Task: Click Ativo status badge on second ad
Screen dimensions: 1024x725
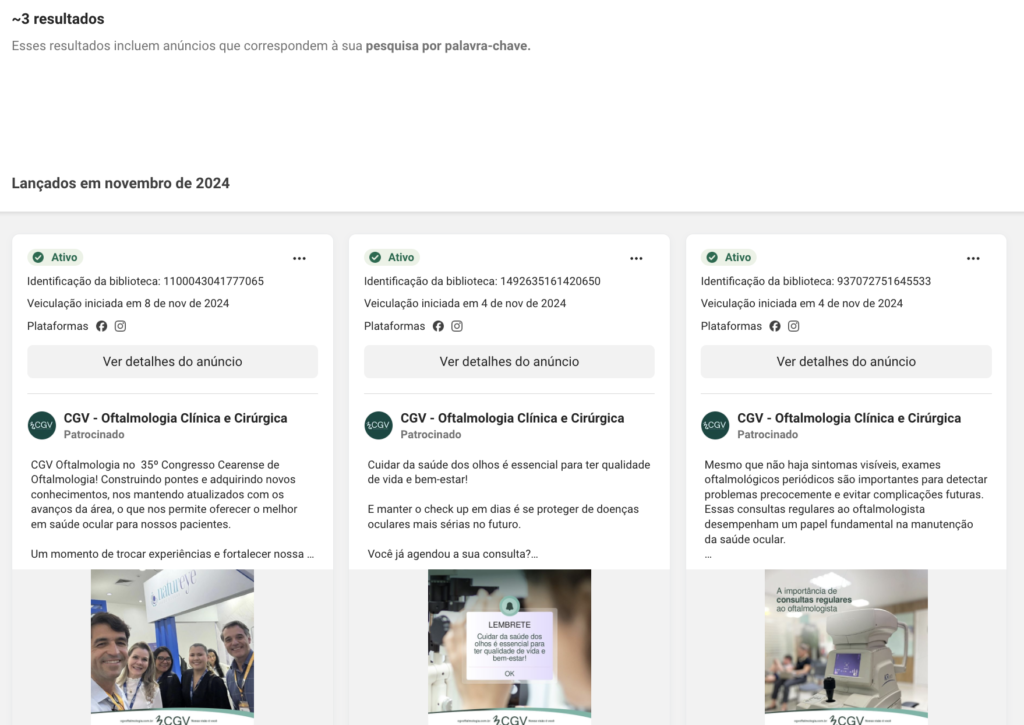Action: coord(392,257)
